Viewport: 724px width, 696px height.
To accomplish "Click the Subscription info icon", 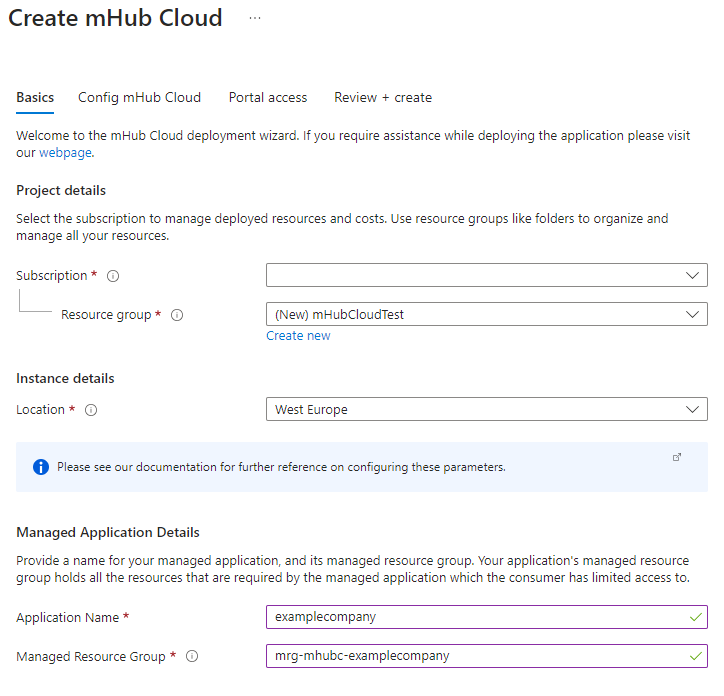I will (113, 276).
